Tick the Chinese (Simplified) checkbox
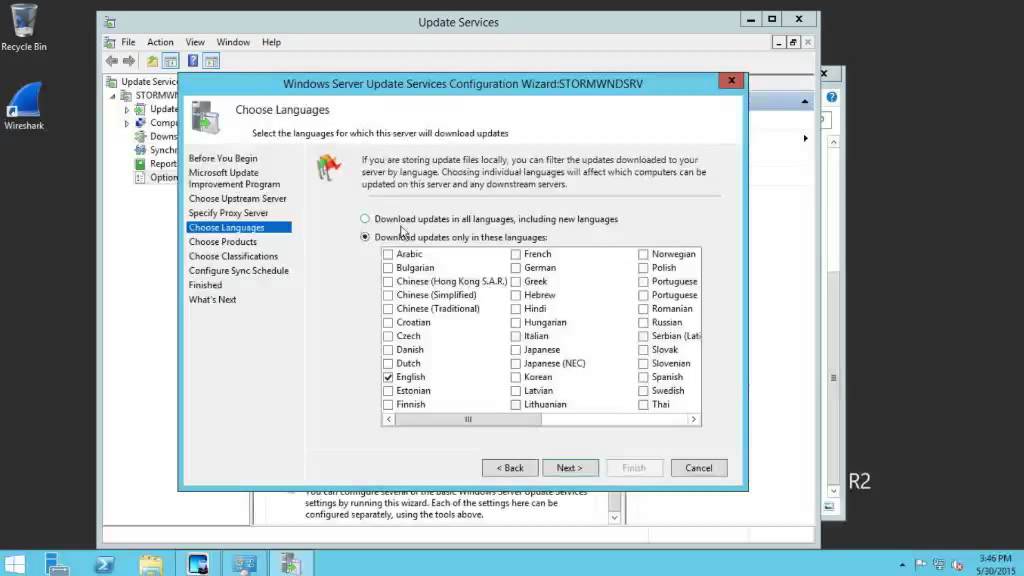1024x576 pixels. point(388,295)
